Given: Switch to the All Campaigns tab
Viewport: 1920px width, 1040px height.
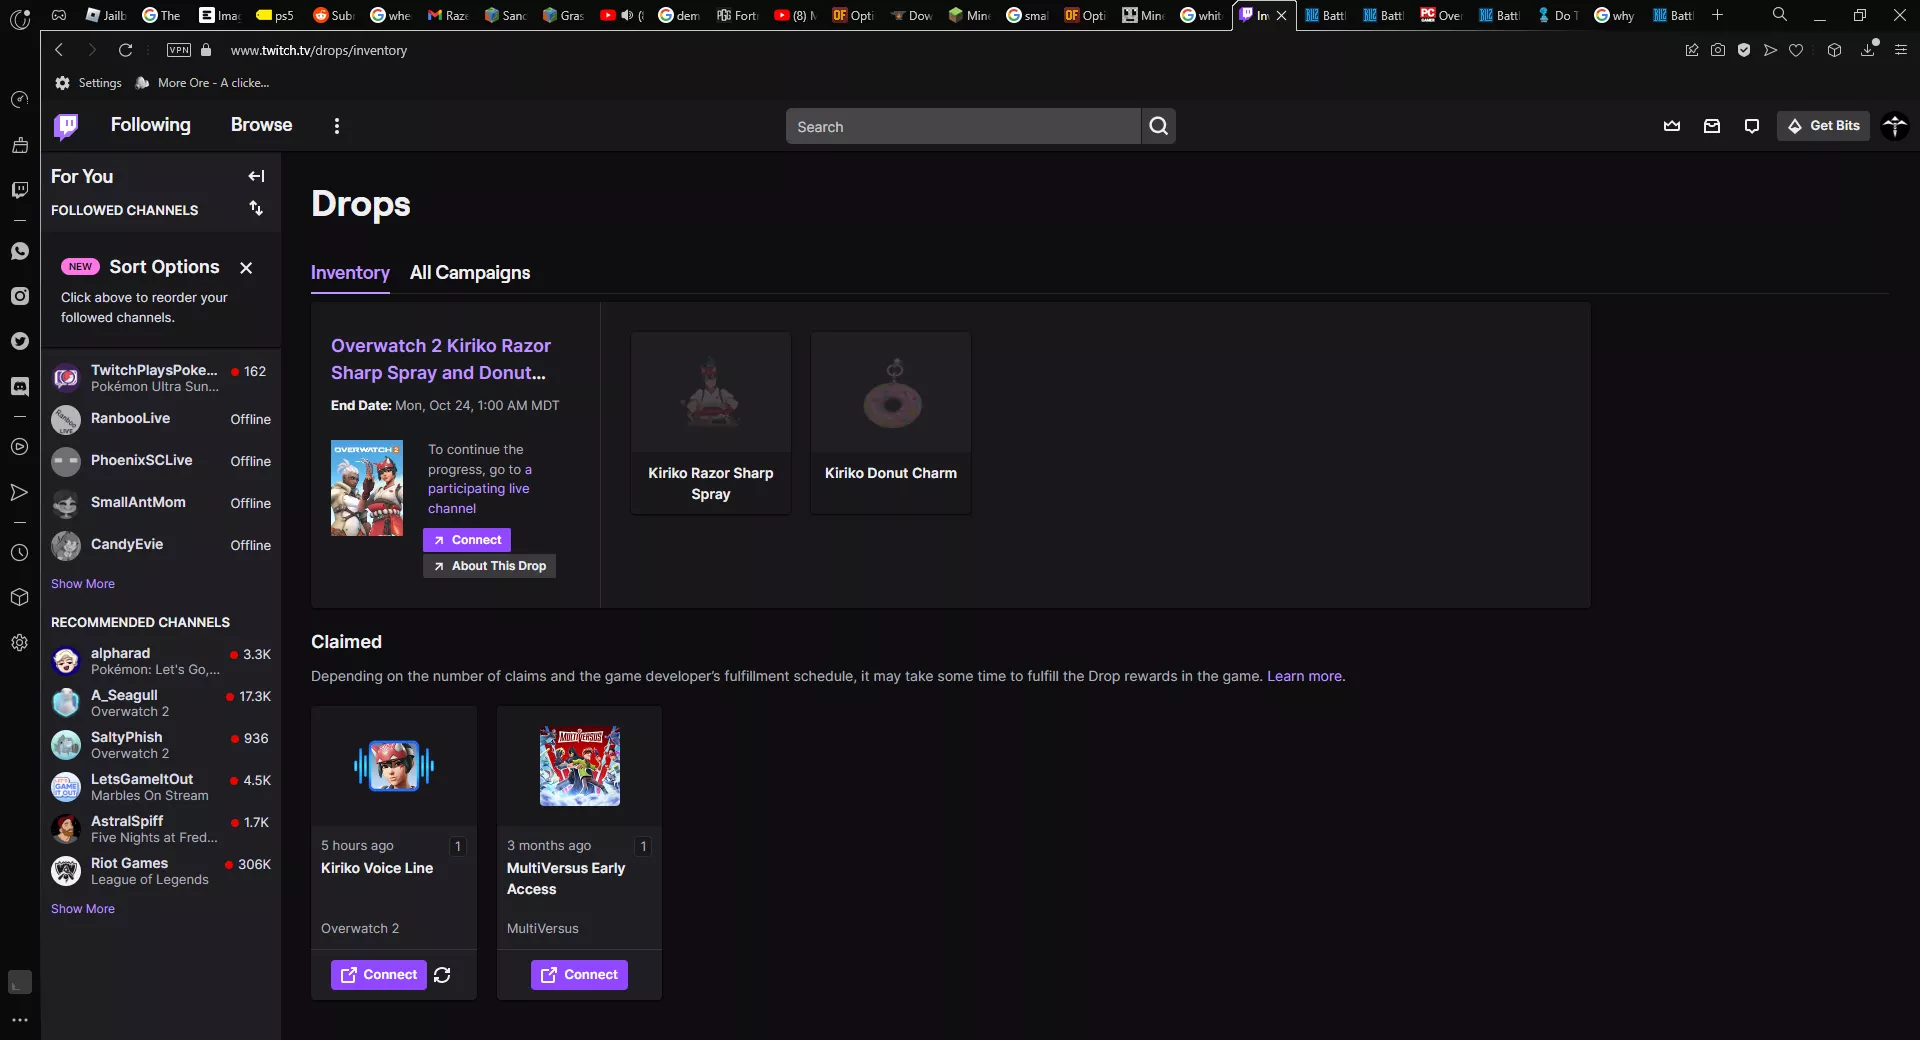Looking at the screenshot, I should (x=469, y=273).
